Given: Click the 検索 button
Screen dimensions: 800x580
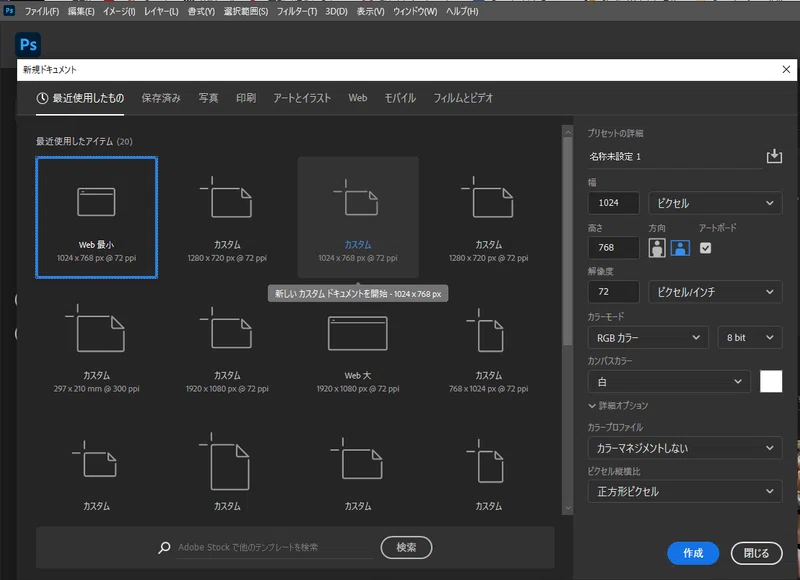Looking at the screenshot, I should pos(406,547).
